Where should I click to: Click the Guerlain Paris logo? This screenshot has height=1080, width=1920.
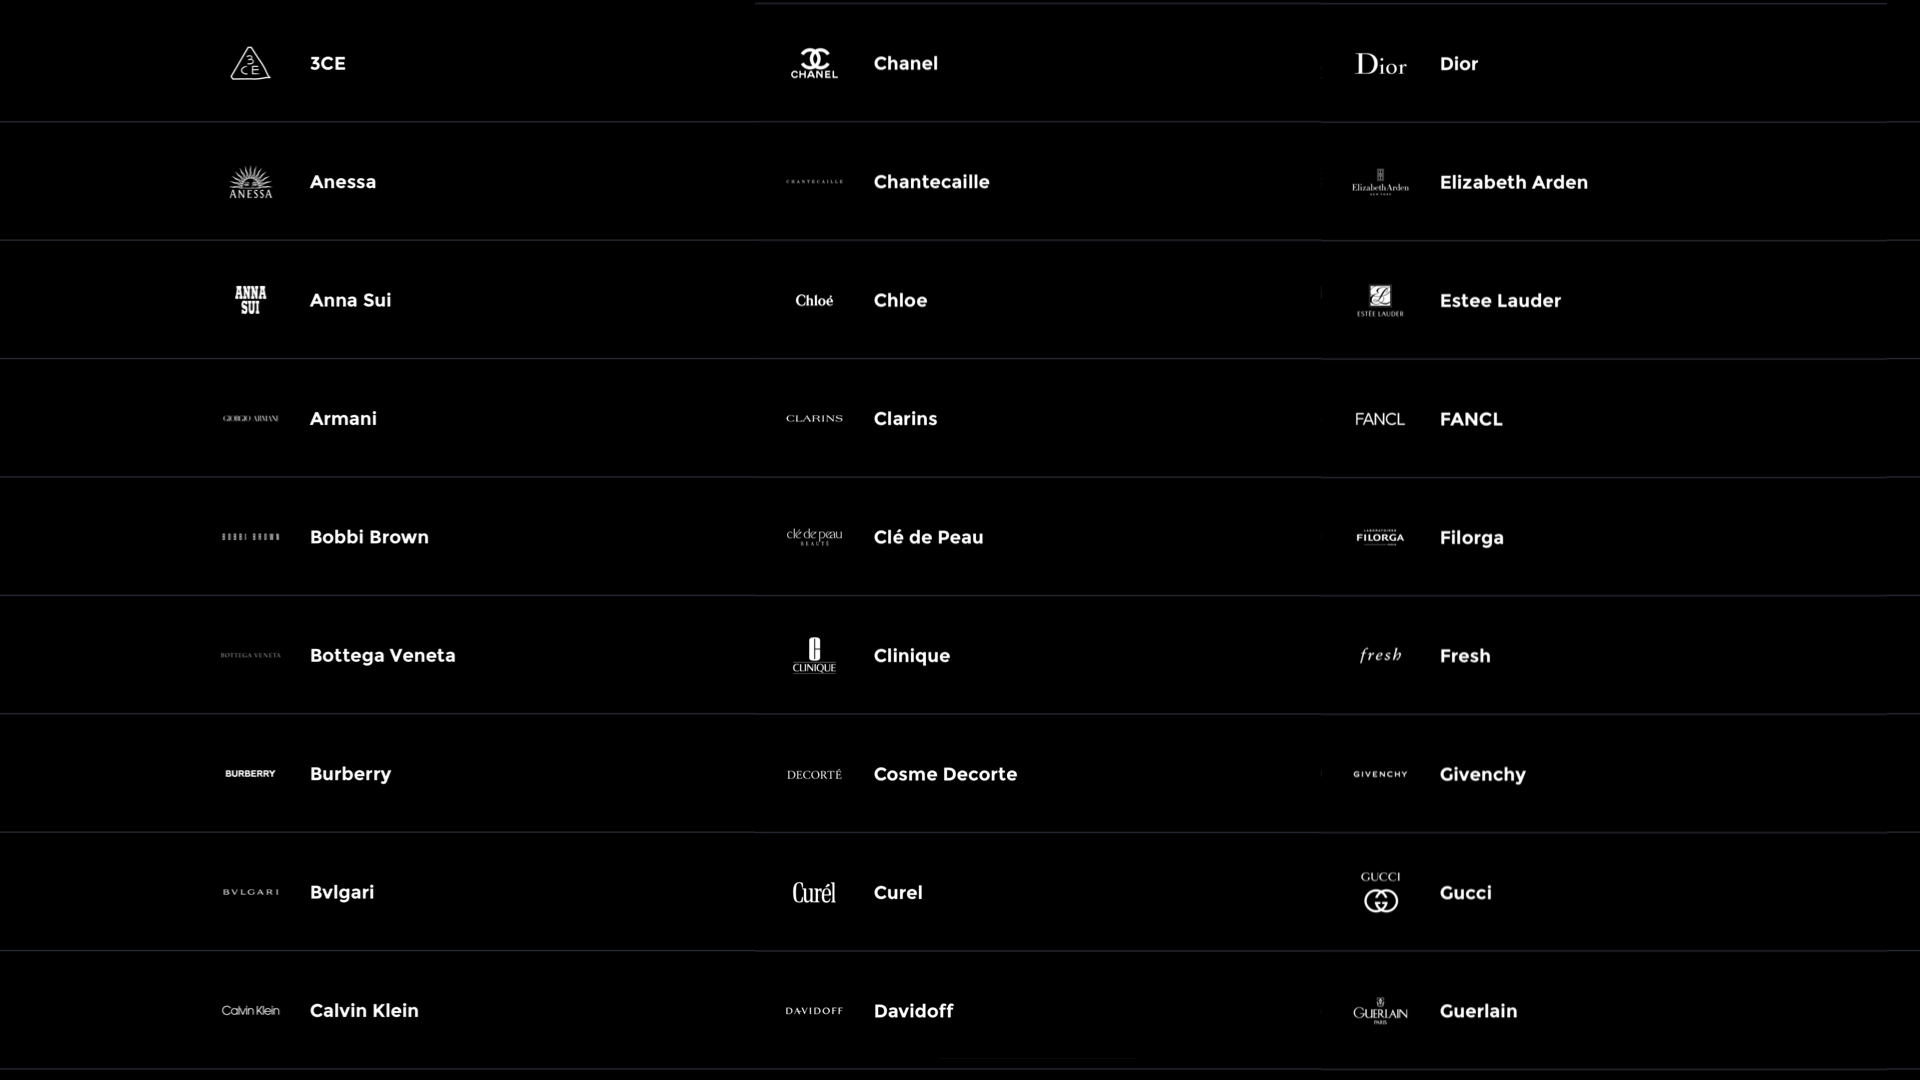tap(1380, 1011)
